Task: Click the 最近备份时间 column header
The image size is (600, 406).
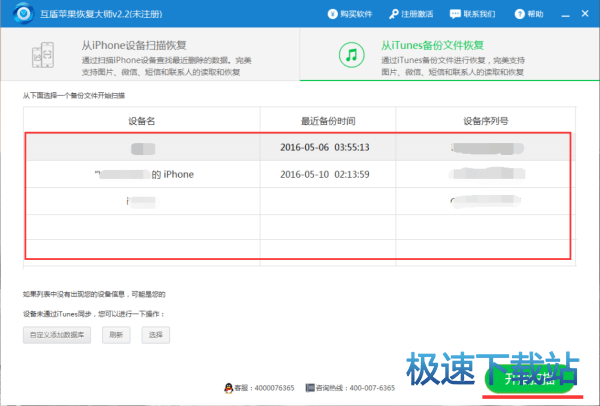Action: (x=328, y=121)
